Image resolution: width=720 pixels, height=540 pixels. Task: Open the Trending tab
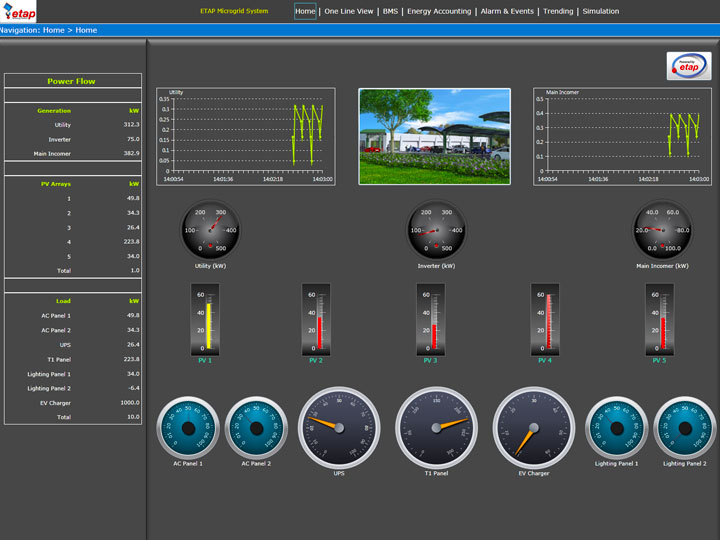pos(558,12)
